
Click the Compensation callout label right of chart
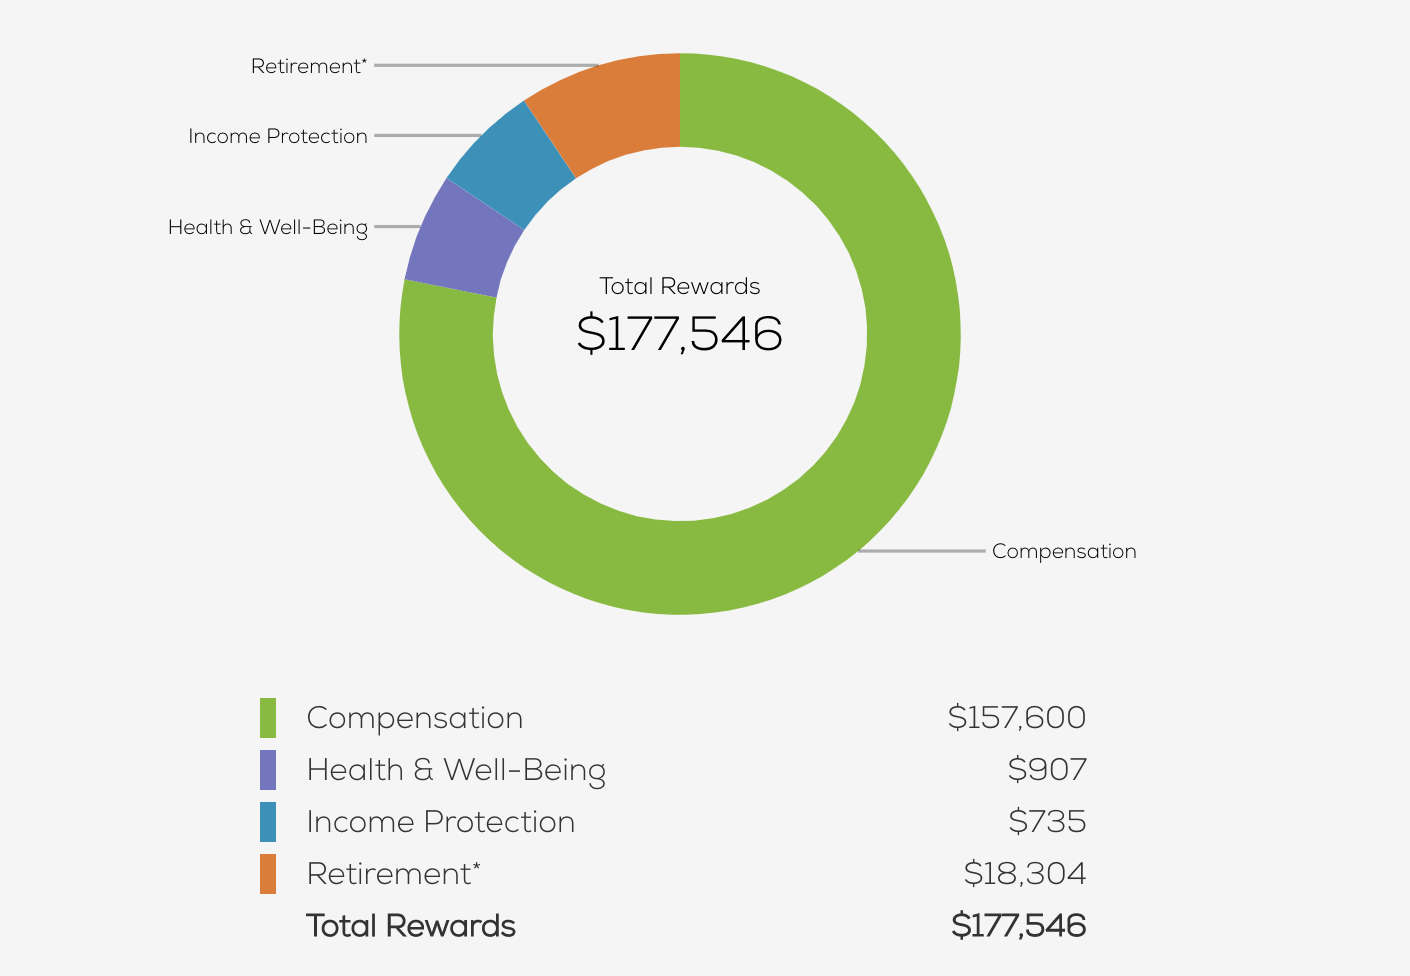tap(1064, 551)
